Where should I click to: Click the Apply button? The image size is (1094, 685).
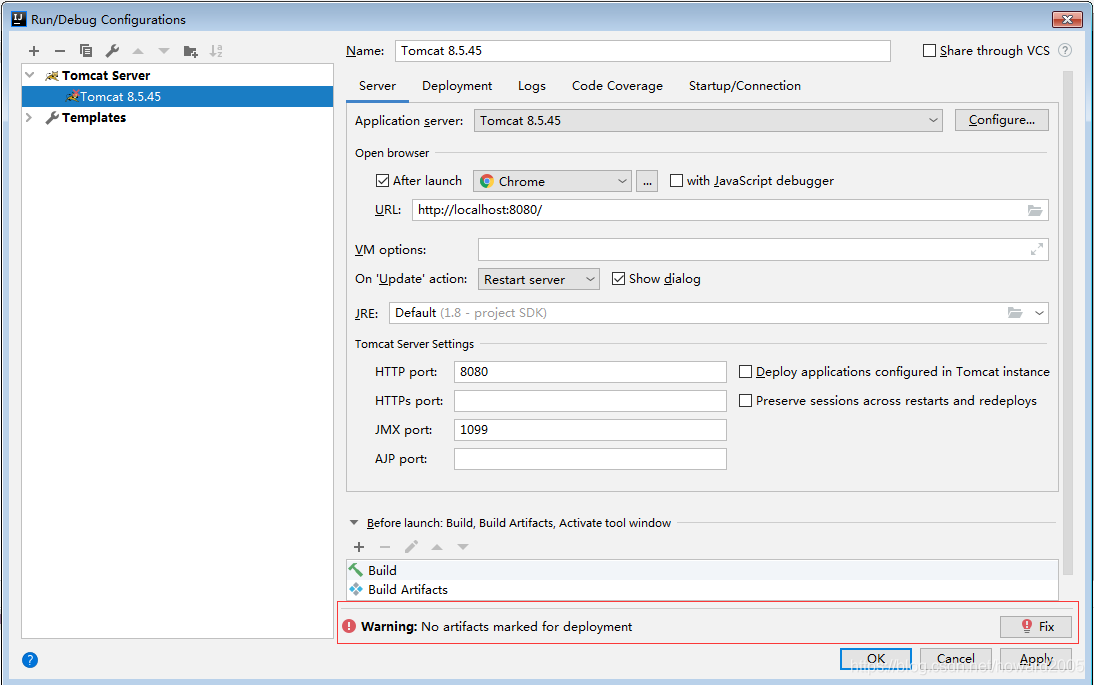(x=1036, y=659)
